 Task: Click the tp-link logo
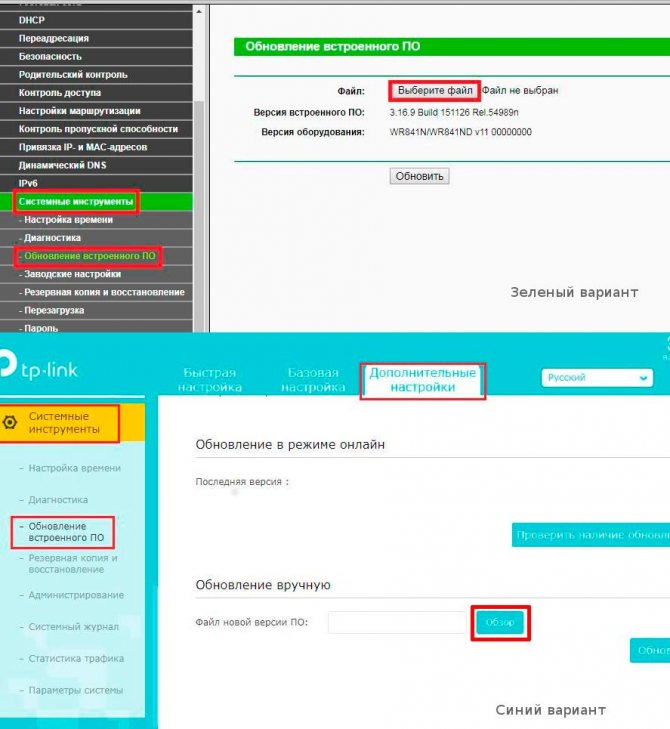pos(39,366)
